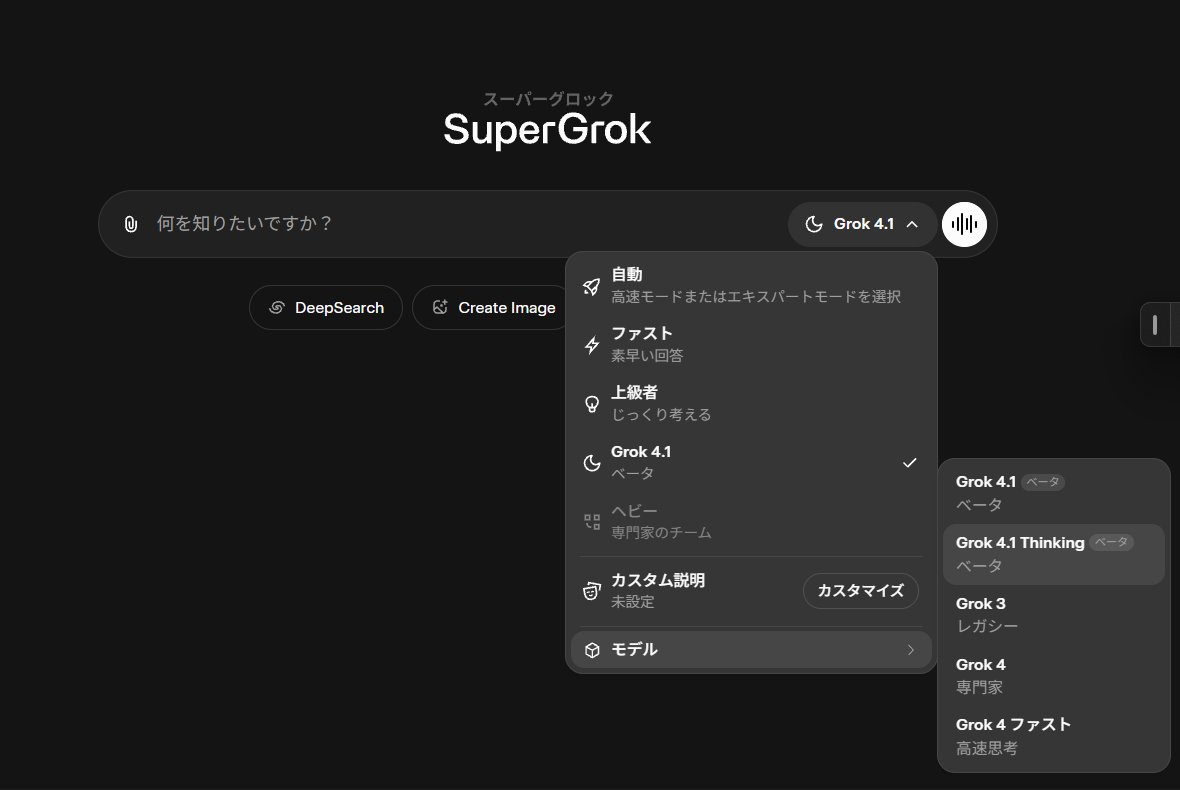Pick Grok 4 専門家 model
Viewport: 1180px width, 790px height.
(x=1054, y=676)
